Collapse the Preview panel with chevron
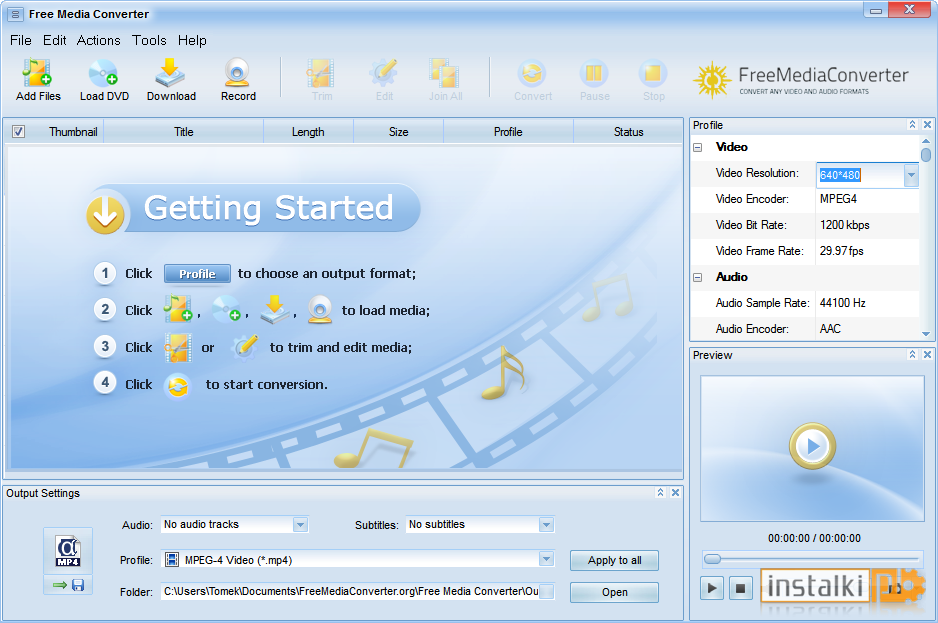Image resolution: width=938 pixels, height=623 pixels. pos(912,354)
